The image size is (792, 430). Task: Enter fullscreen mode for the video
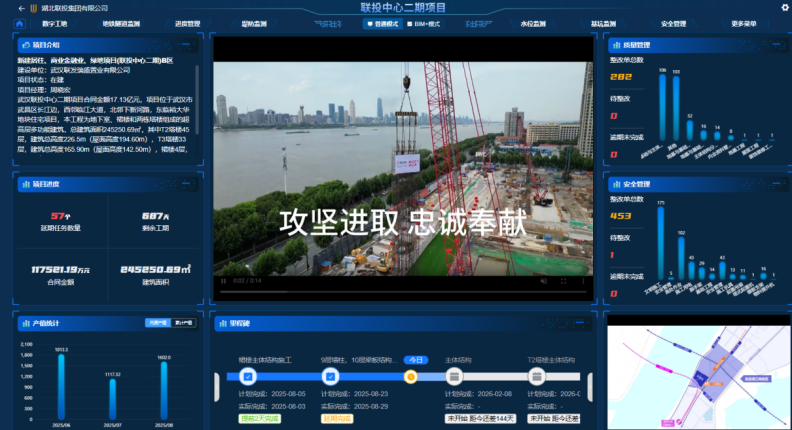pyautogui.click(x=563, y=281)
